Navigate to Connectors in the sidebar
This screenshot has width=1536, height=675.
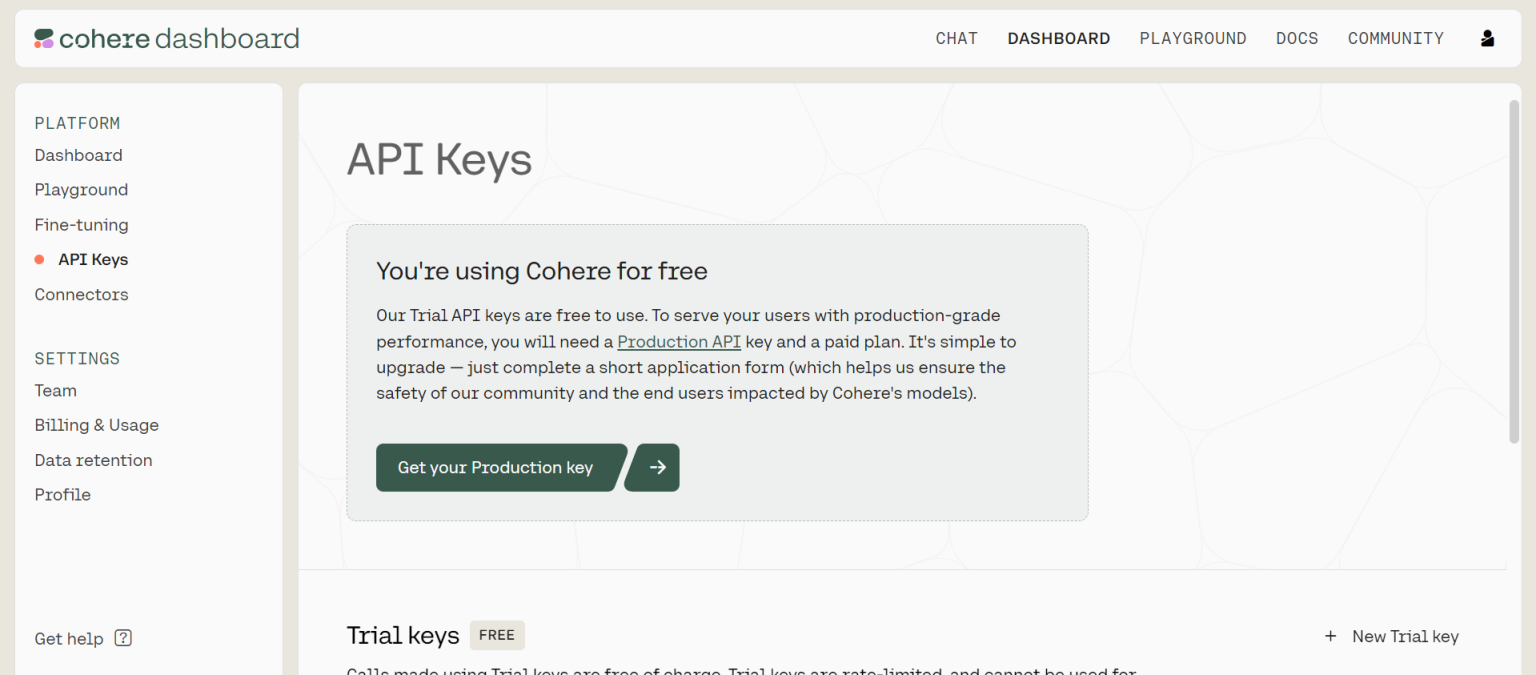81,294
